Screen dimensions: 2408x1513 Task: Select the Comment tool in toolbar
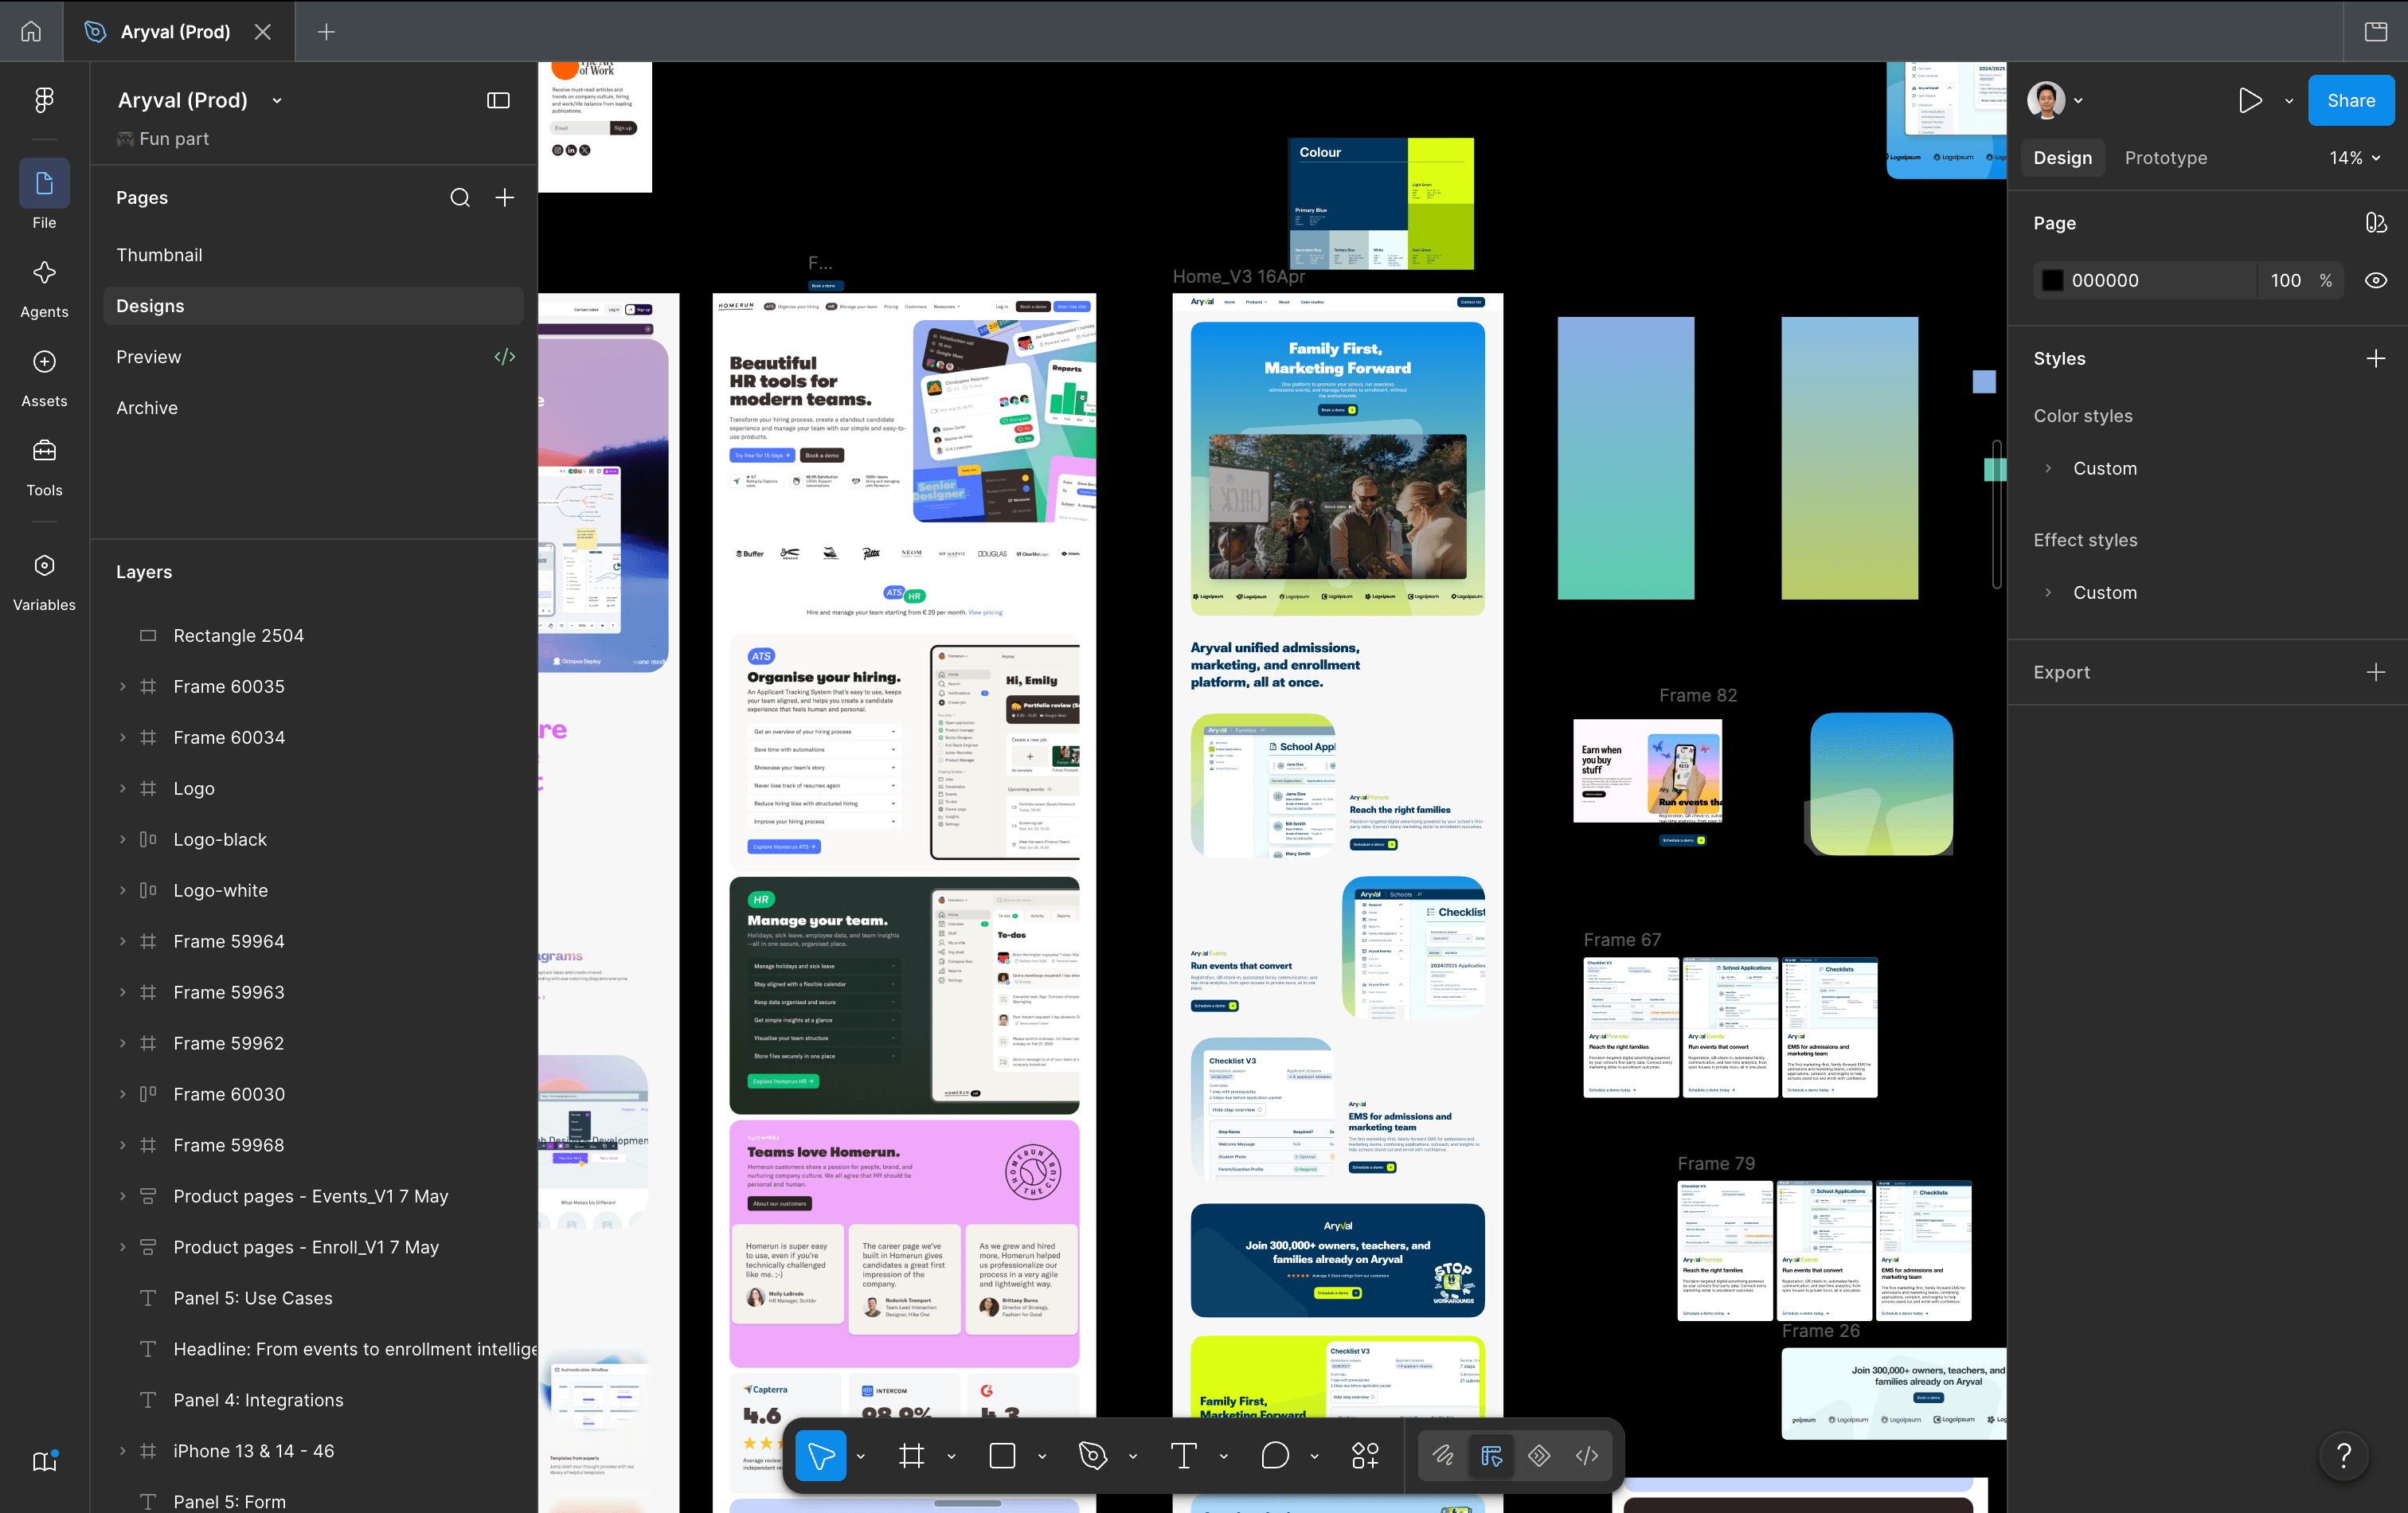(x=1275, y=1455)
